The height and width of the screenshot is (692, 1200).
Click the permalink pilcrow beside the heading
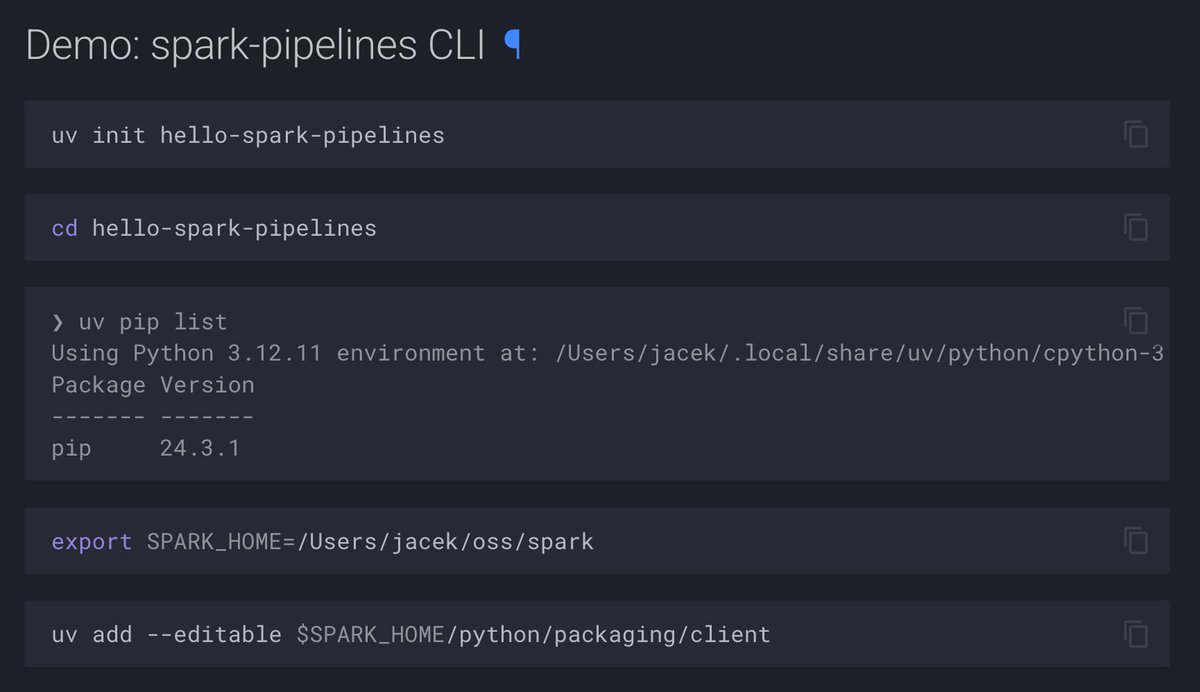[512, 45]
